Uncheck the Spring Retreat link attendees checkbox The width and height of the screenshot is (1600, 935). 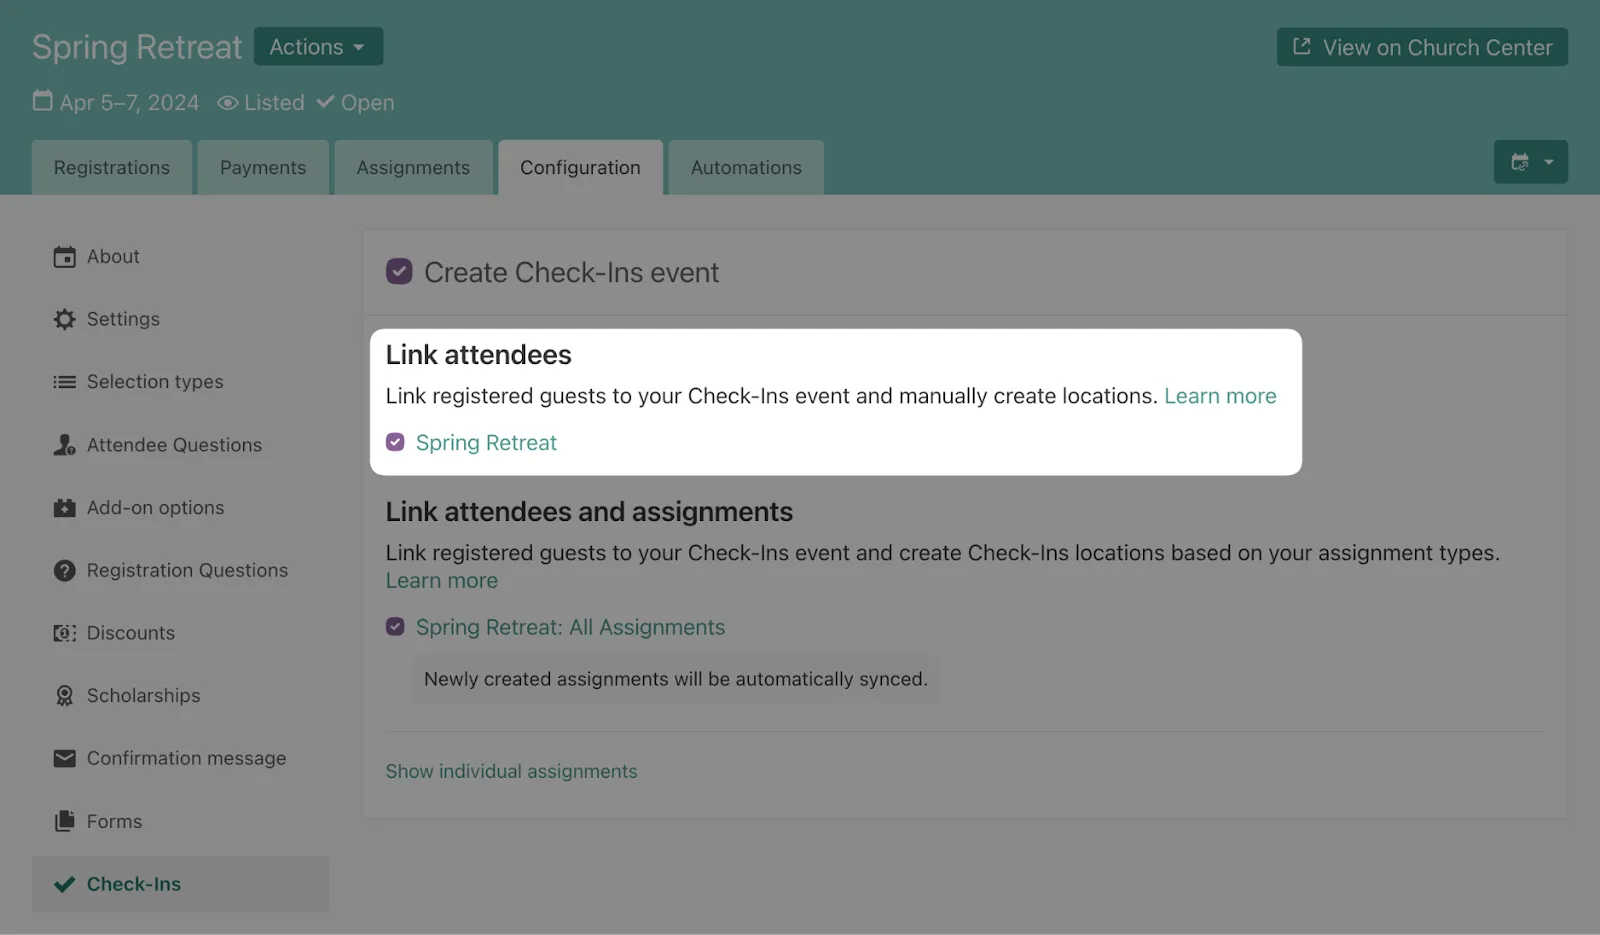(x=396, y=442)
